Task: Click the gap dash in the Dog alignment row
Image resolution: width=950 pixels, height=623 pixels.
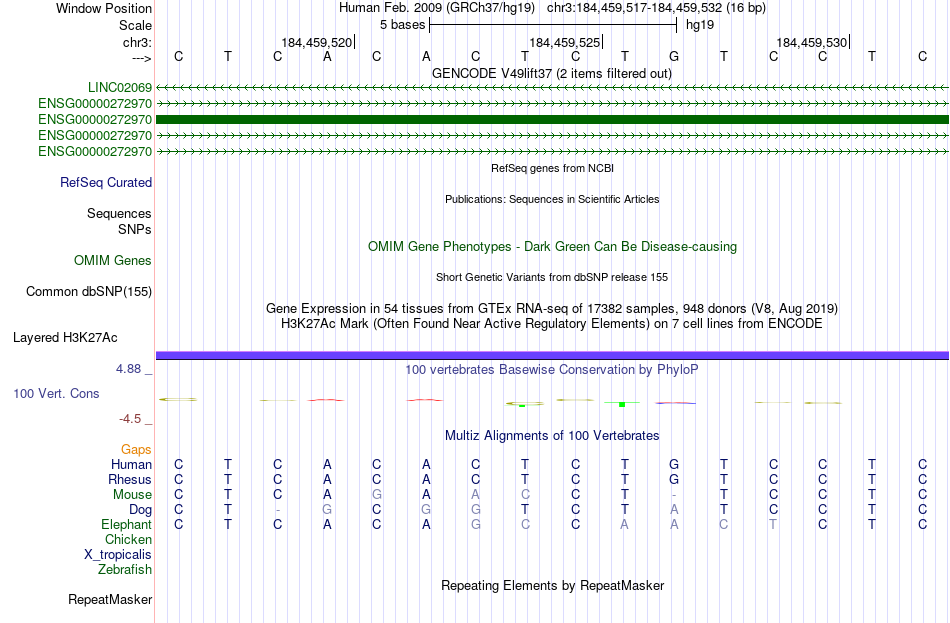Action: coord(277,510)
